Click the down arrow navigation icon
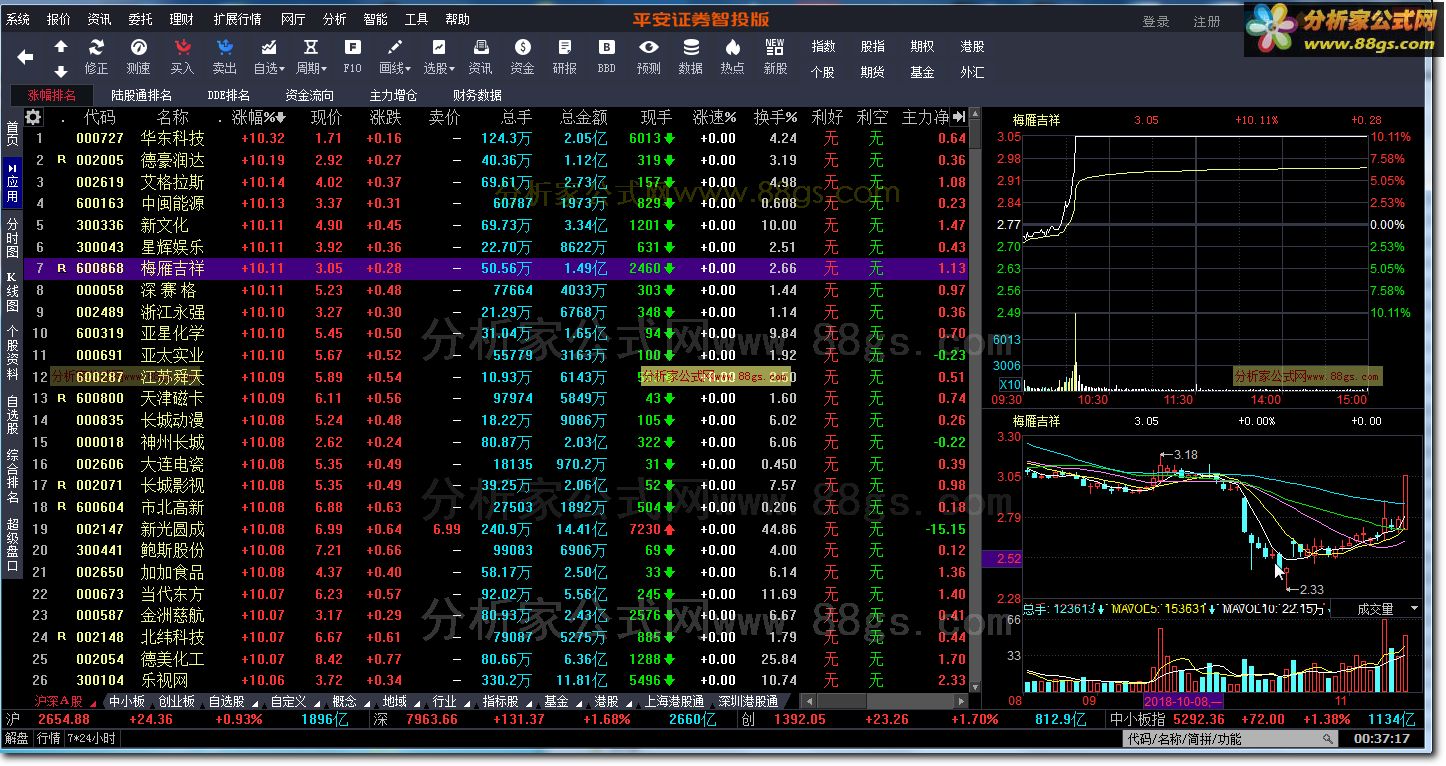 pos(61,71)
